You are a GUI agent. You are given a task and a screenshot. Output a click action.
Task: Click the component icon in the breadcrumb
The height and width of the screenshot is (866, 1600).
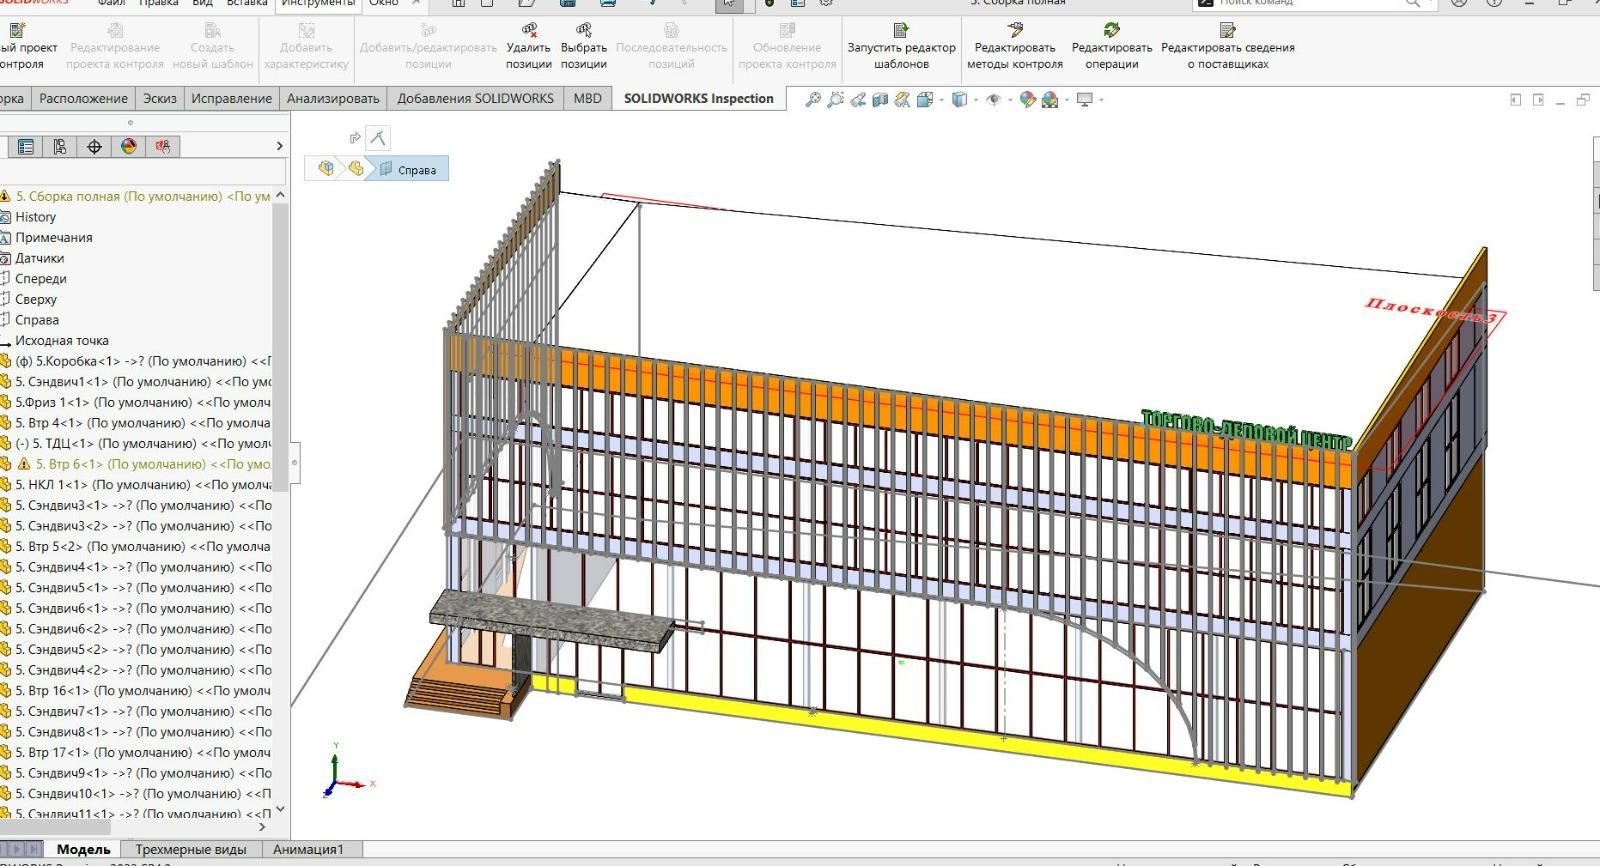[356, 169]
